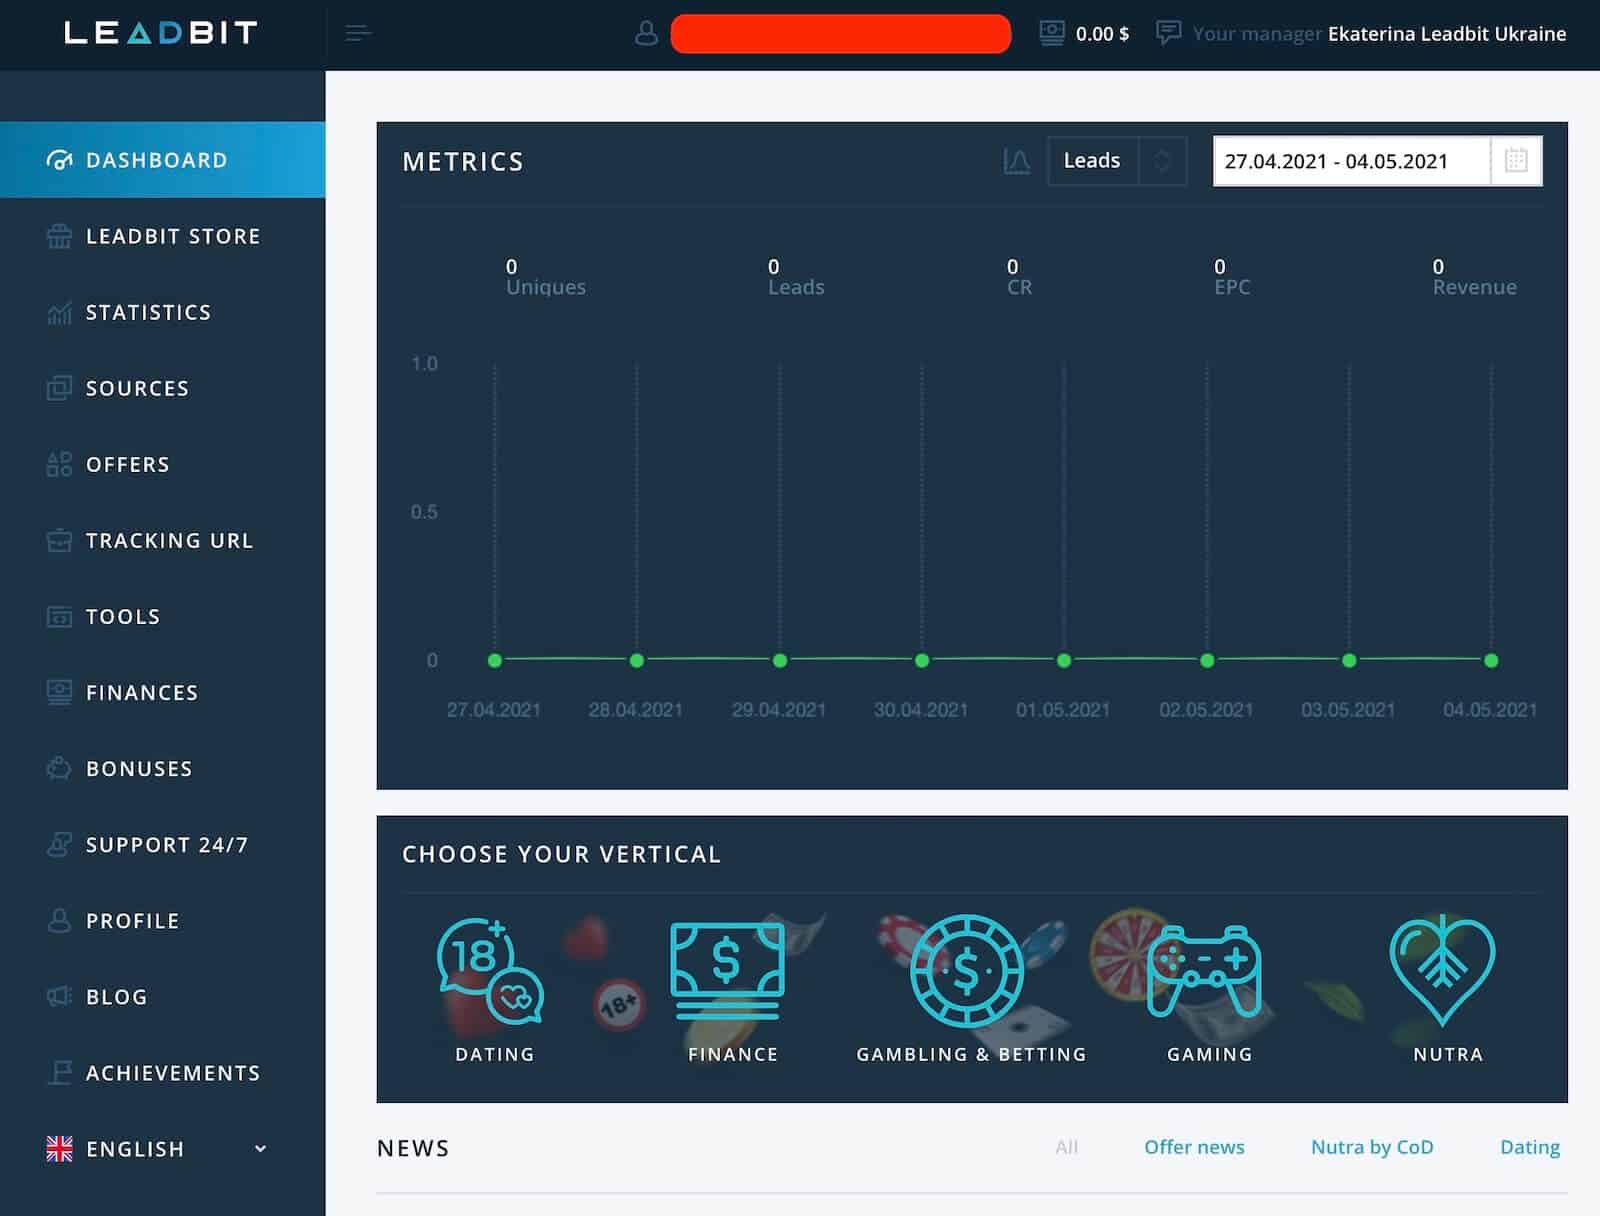The width and height of the screenshot is (1600, 1216).
Task: Select the Statistics sidebar icon
Action: (59, 312)
